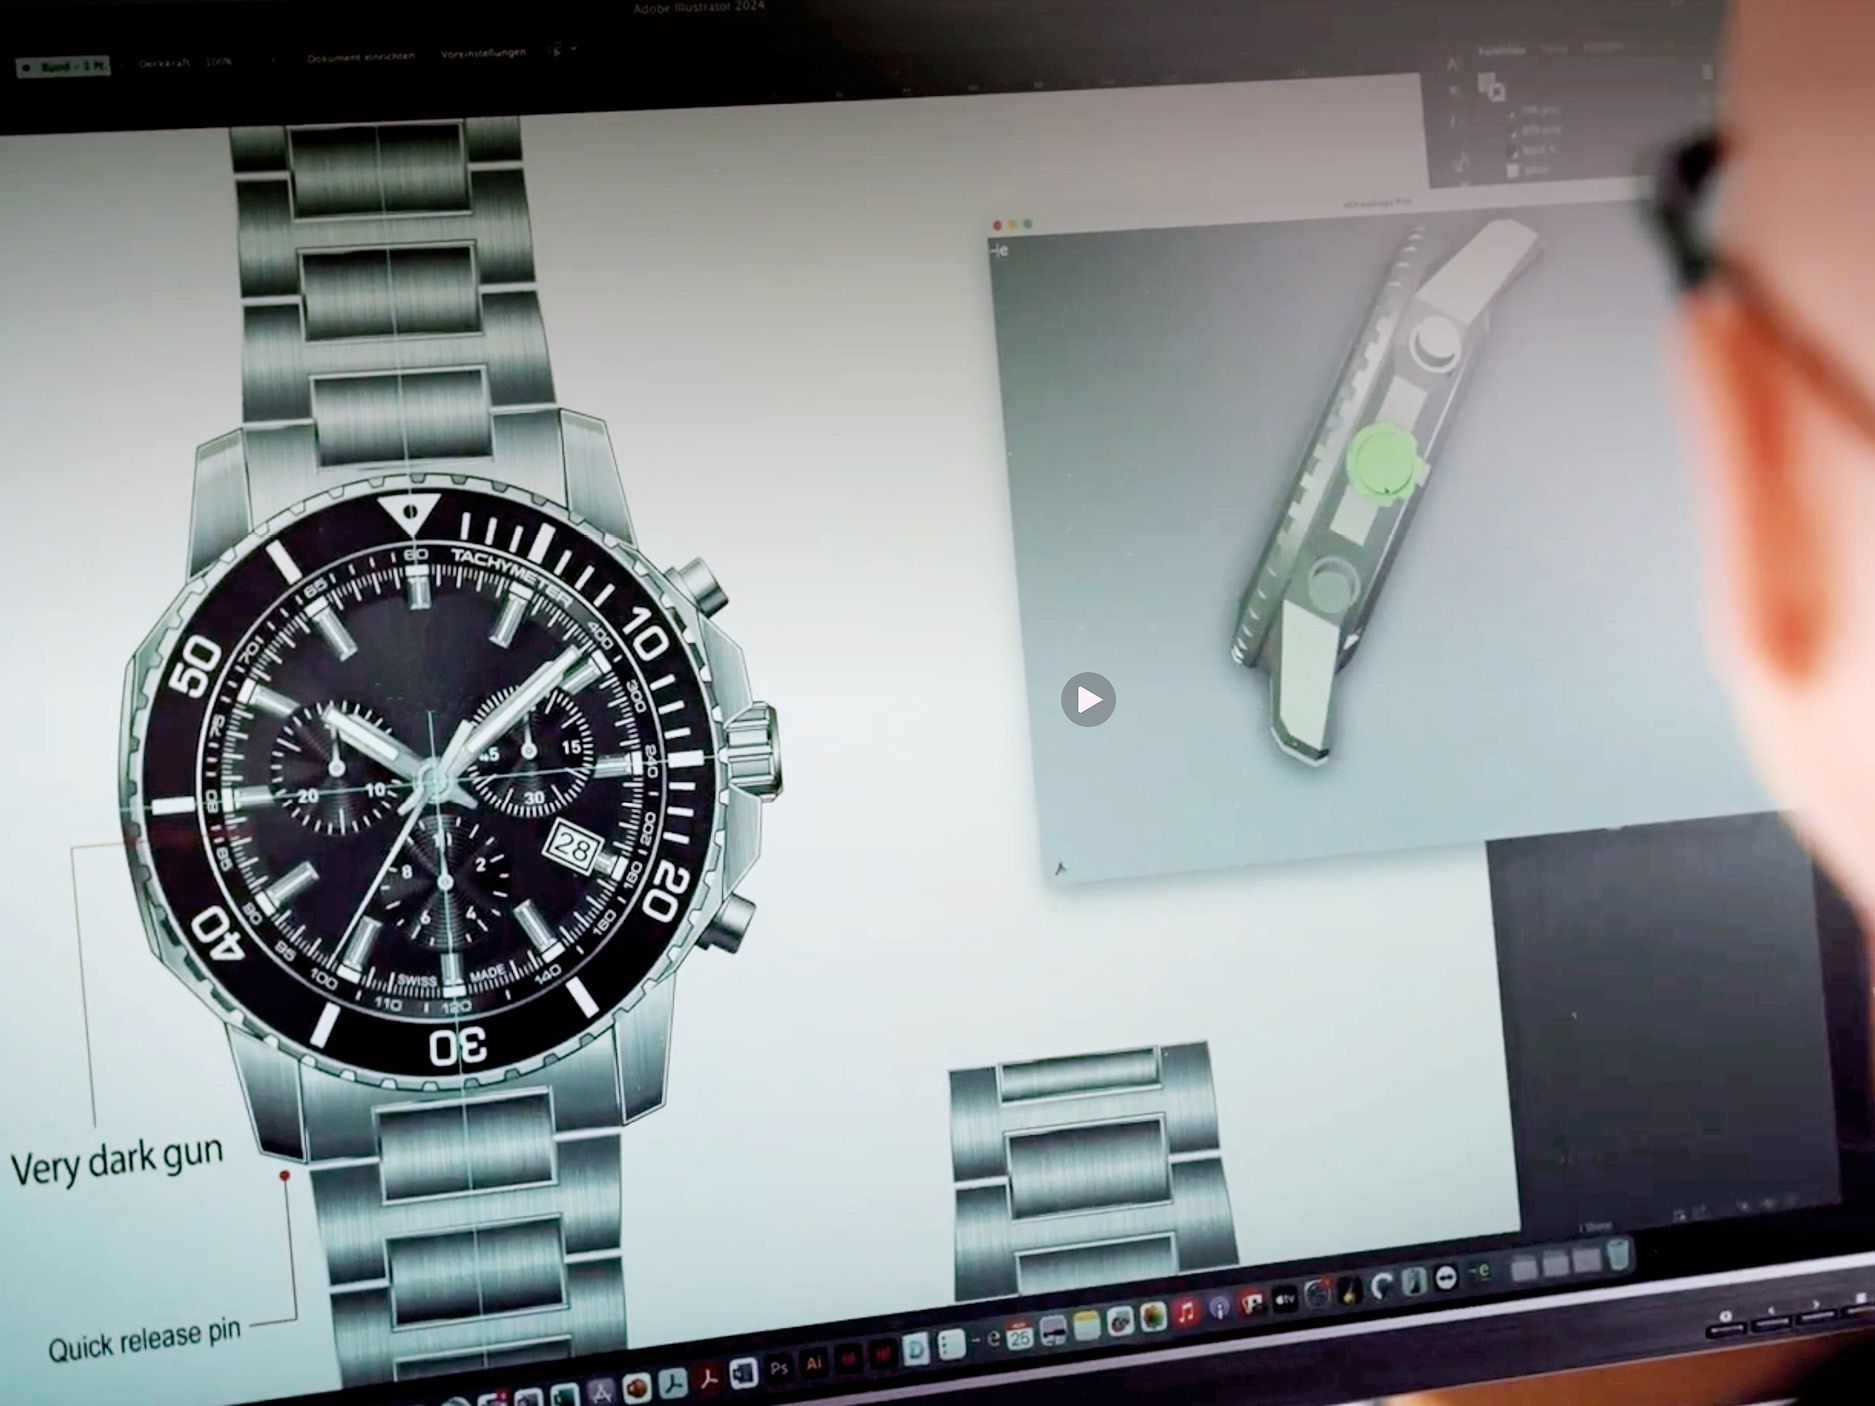Open the Photos app dock icon

pyautogui.click(x=1152, y=1316)
